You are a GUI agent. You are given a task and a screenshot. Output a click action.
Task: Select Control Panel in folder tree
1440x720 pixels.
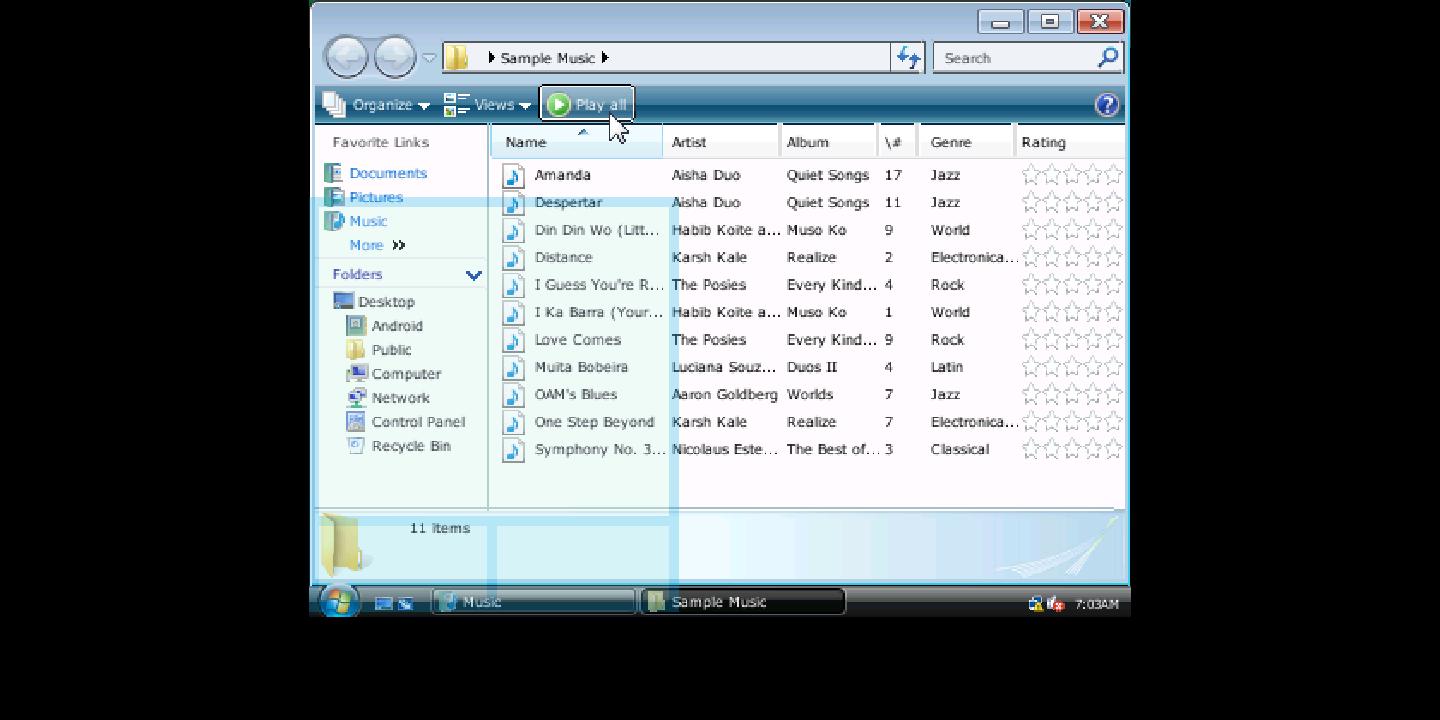[x=417, y=422]
